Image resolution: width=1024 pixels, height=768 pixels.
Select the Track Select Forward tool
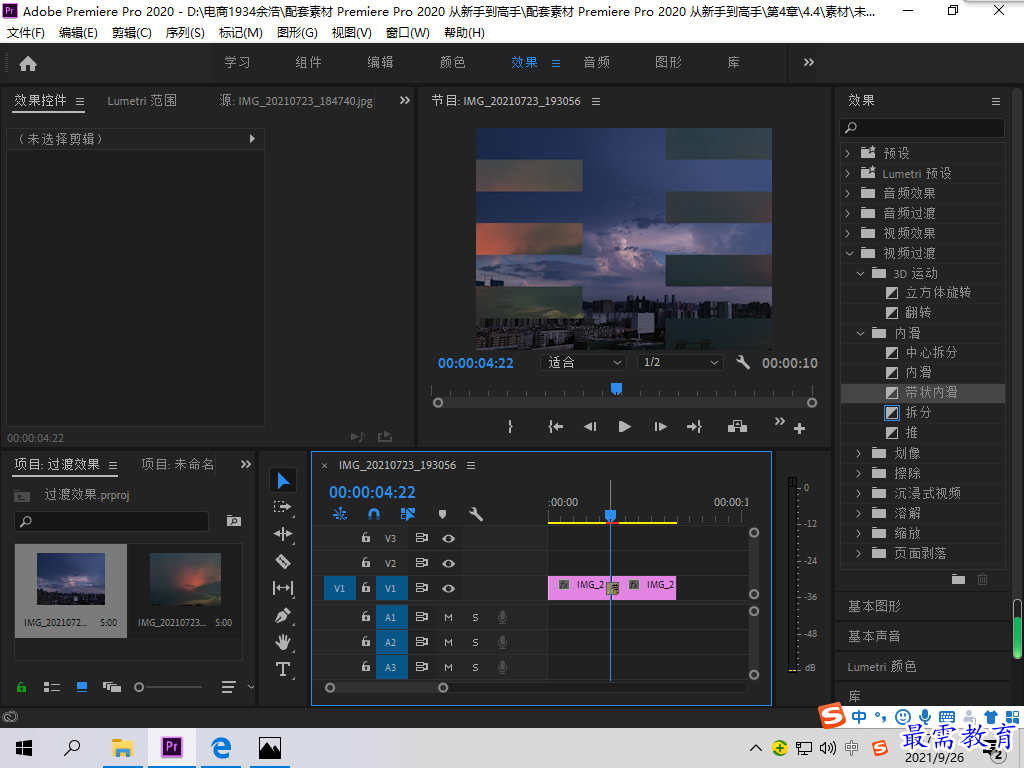point(283,507)
